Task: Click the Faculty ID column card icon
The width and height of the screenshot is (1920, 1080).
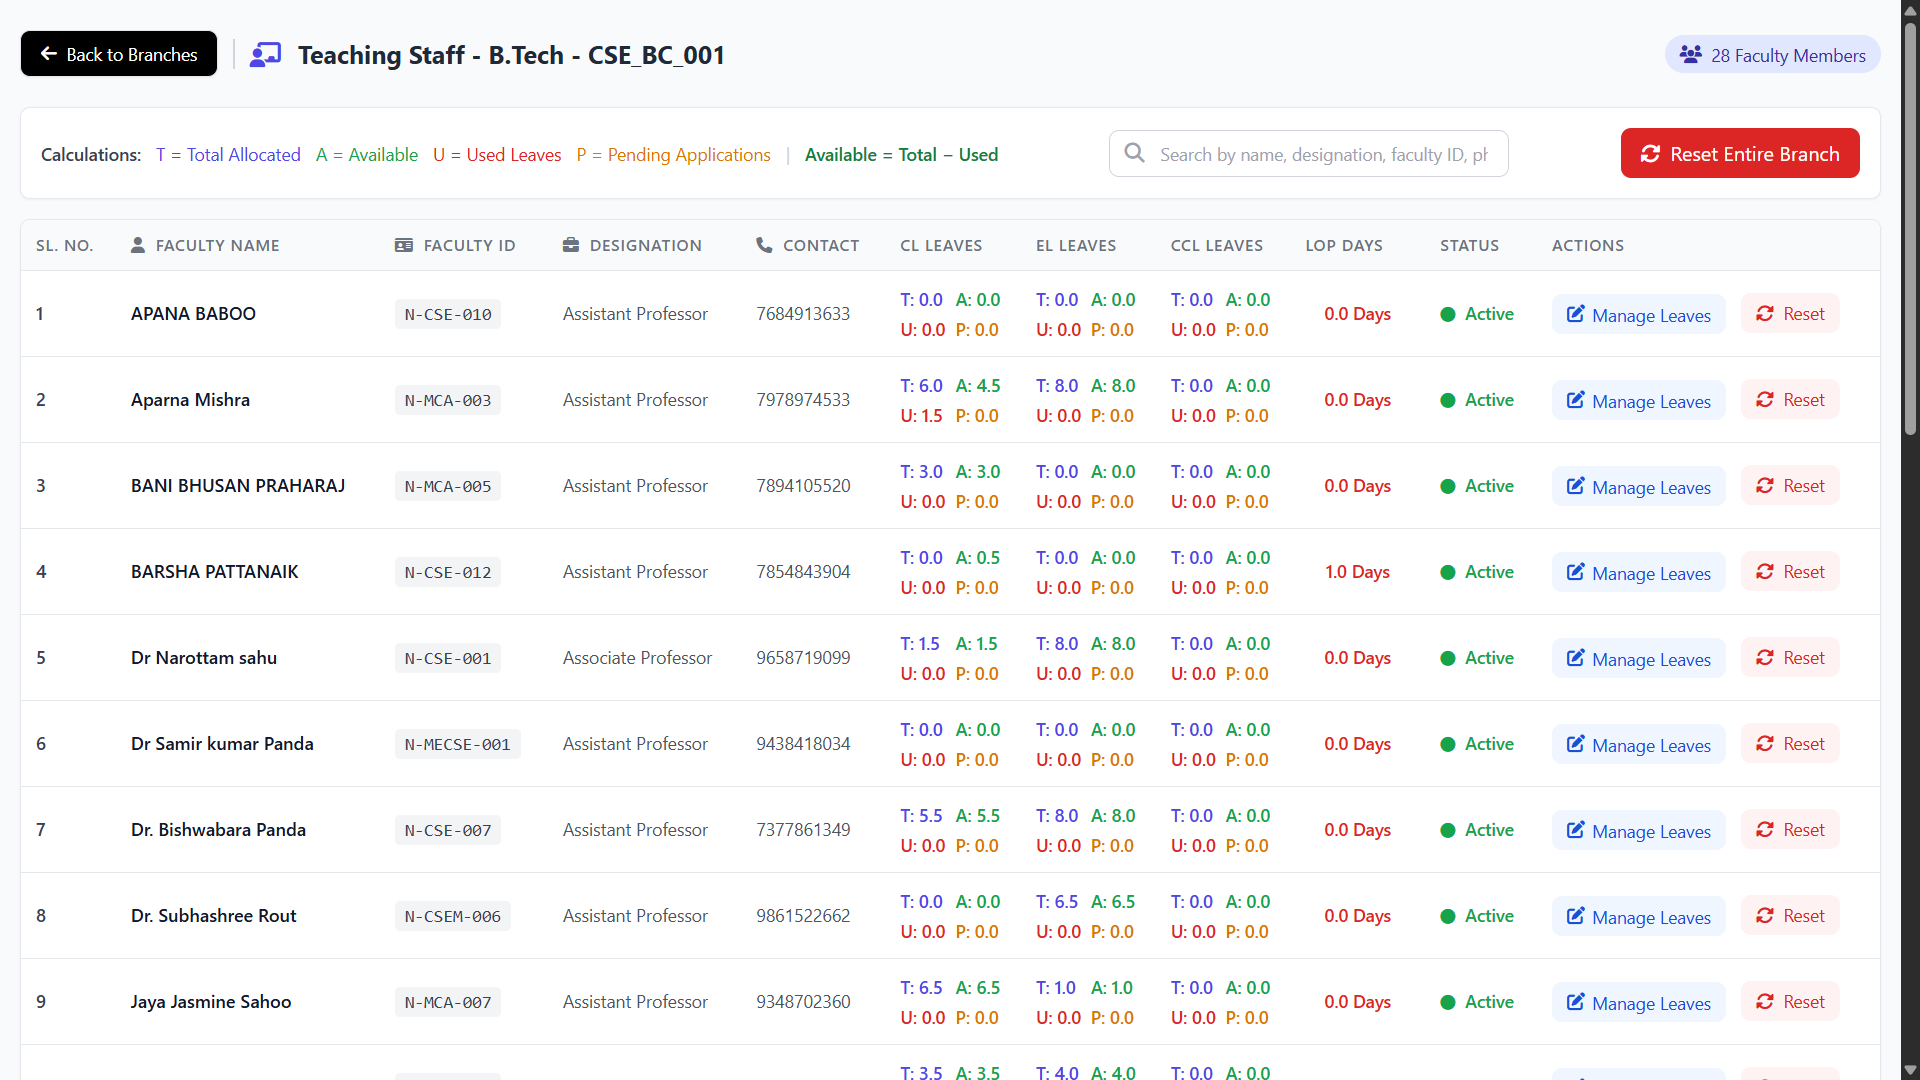Action: click(x=404, y=245)
